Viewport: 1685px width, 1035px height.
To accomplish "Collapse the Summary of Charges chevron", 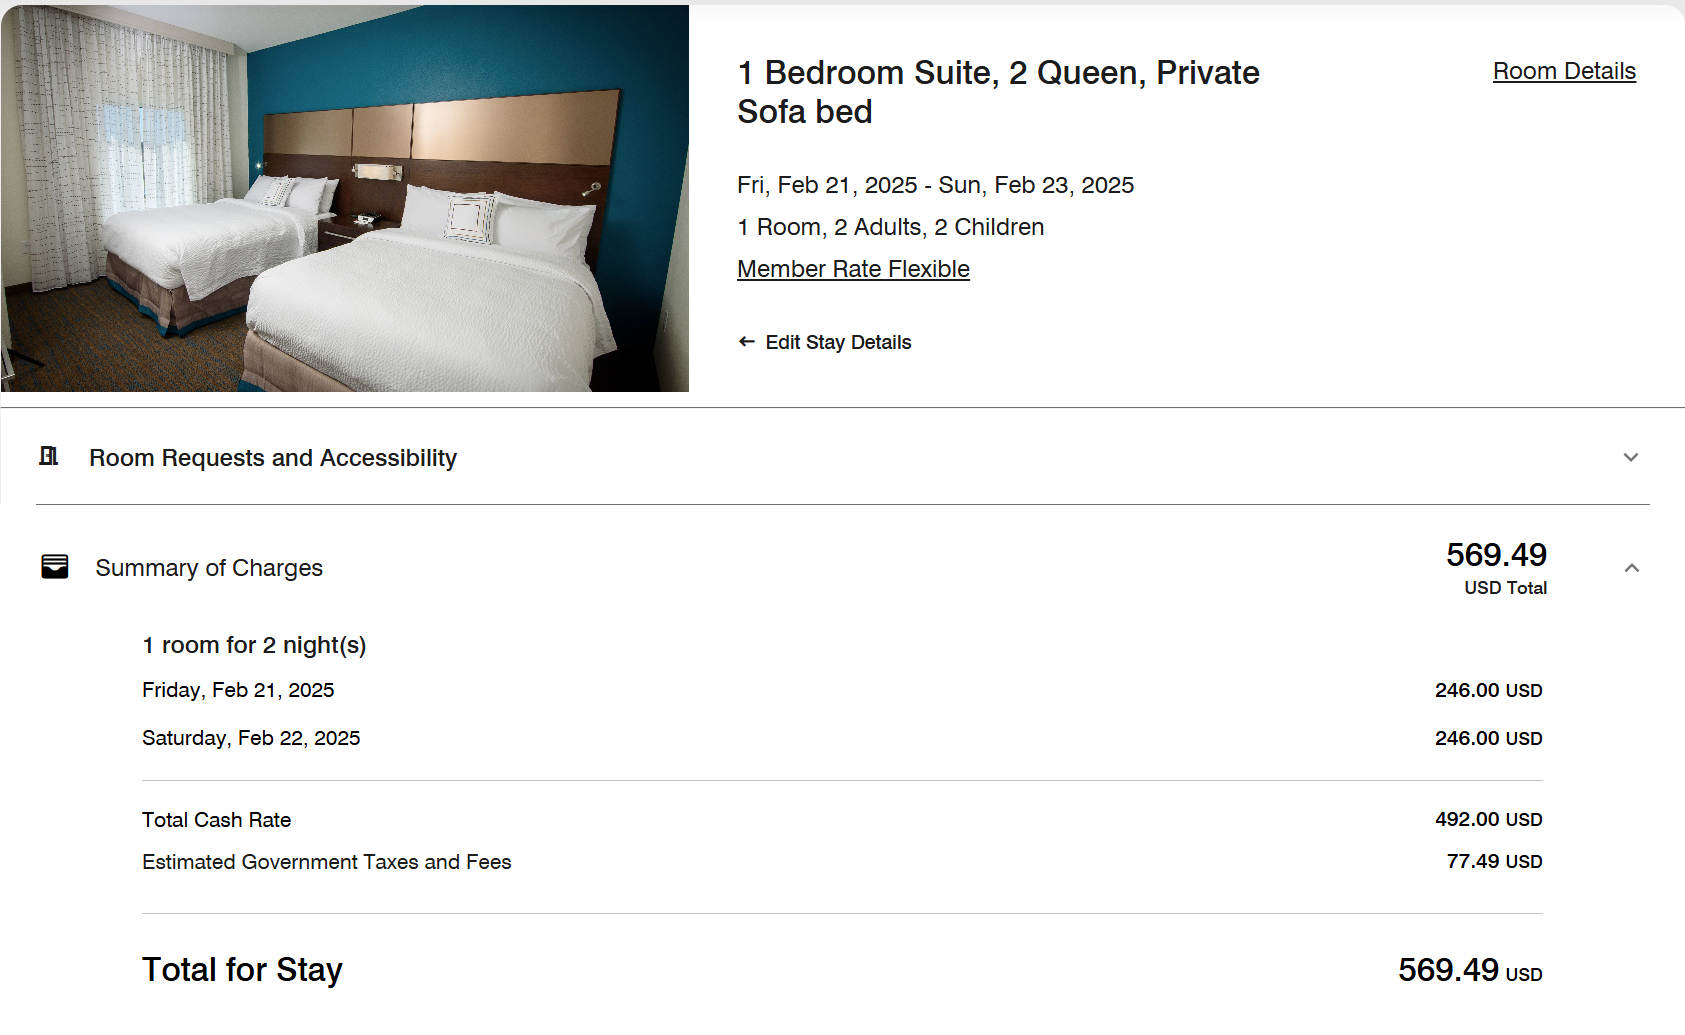I will point(1631,568).
